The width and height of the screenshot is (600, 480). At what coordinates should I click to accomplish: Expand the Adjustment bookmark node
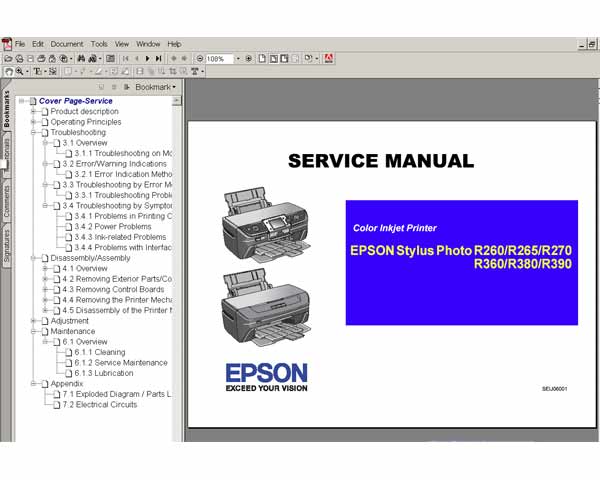point(34,321)
